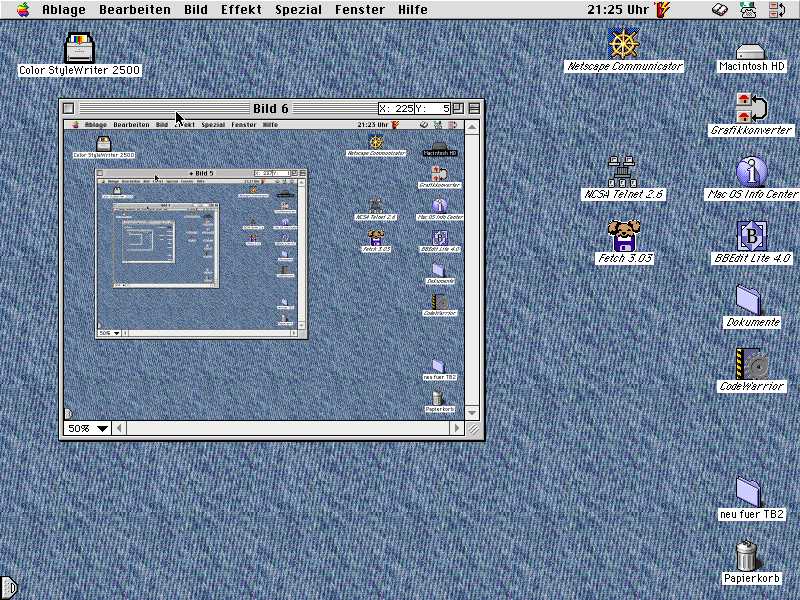Open the 50% zoom level dropdown
Screen dimensions: 800x600
tap(88, 428)
